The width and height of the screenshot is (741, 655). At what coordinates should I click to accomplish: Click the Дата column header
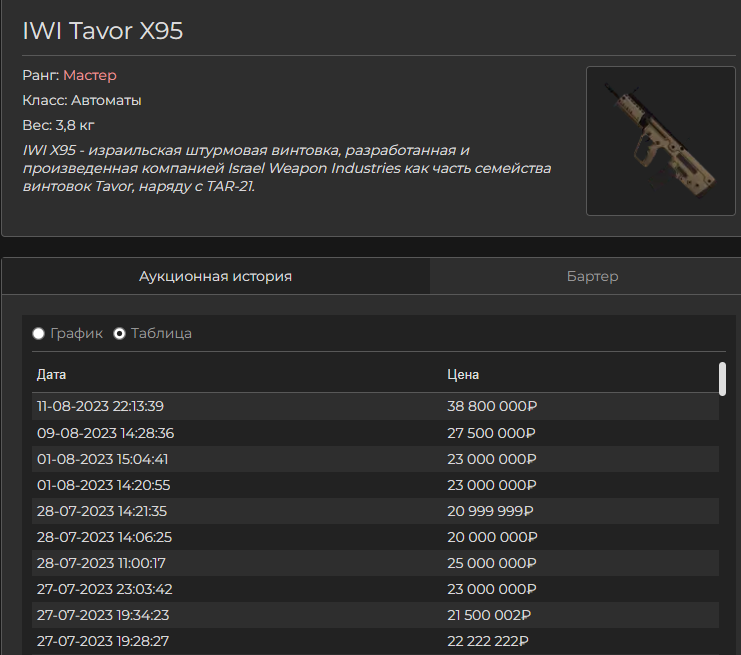pyautogui.click(x=52, y=375)
